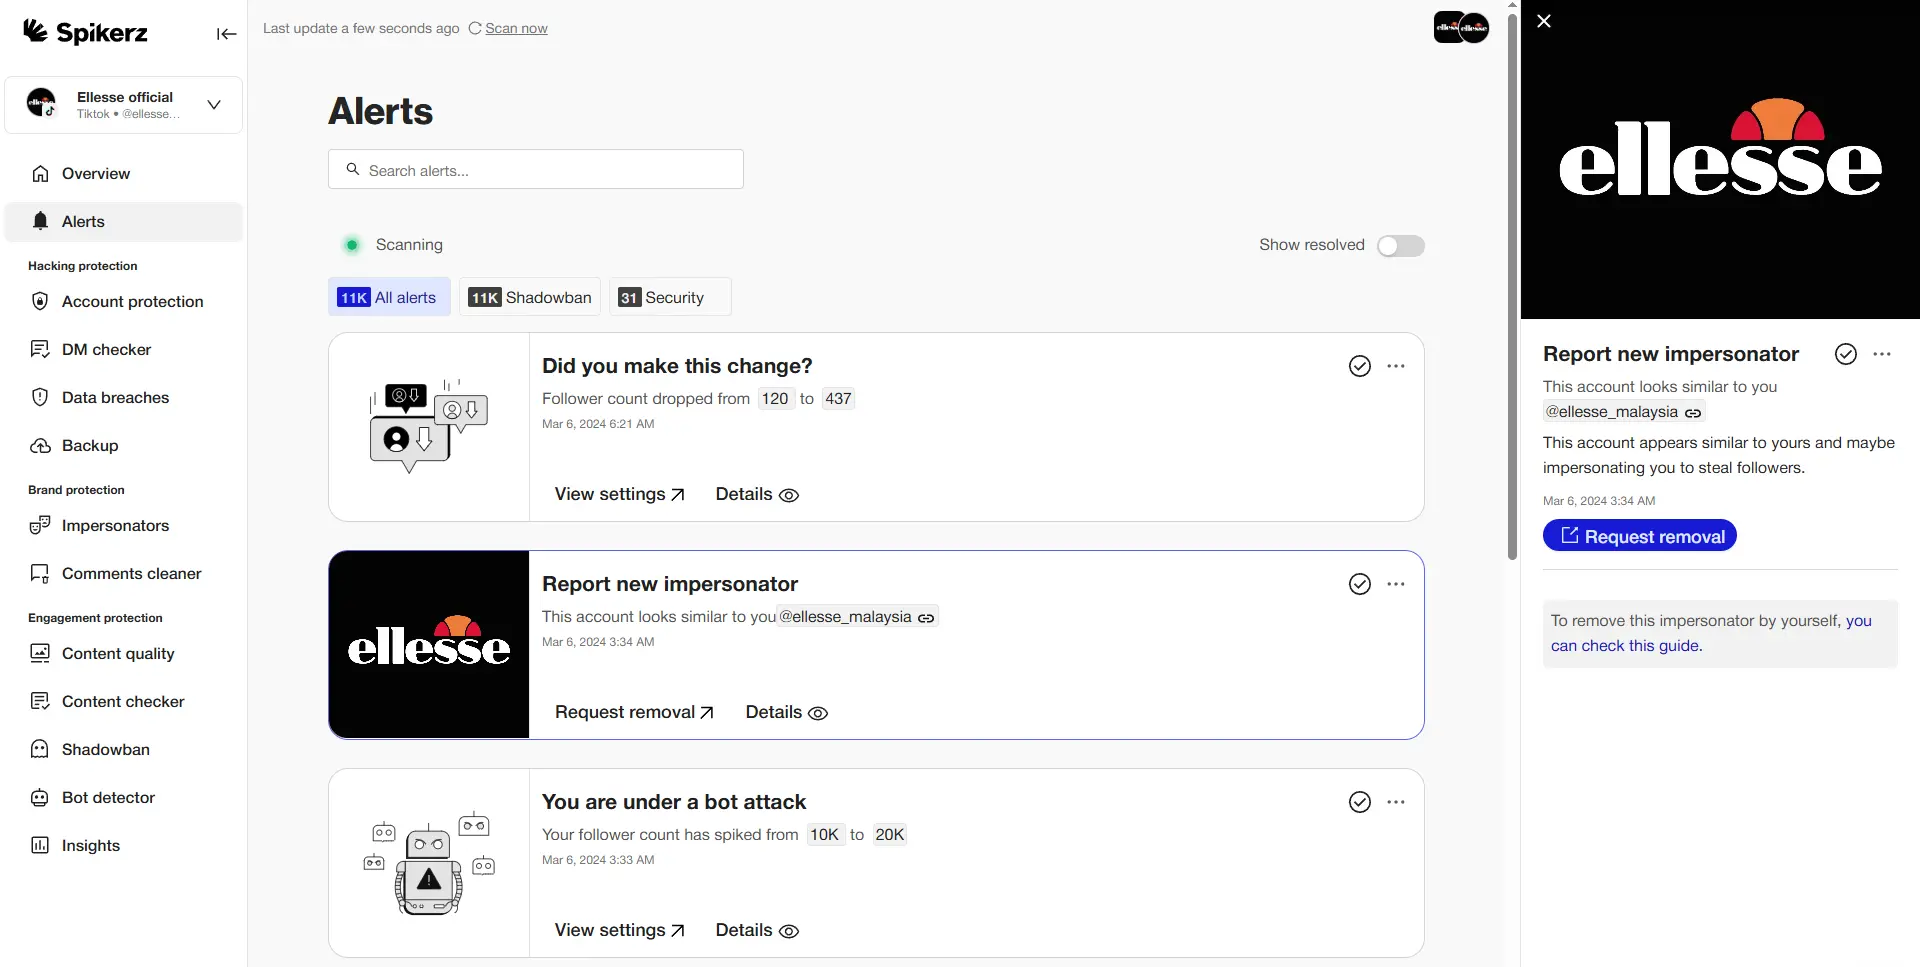Image resolution: width=1920 pixels, height=967 pixels.
Task: Click Scan now link
Action: point(516,28)
